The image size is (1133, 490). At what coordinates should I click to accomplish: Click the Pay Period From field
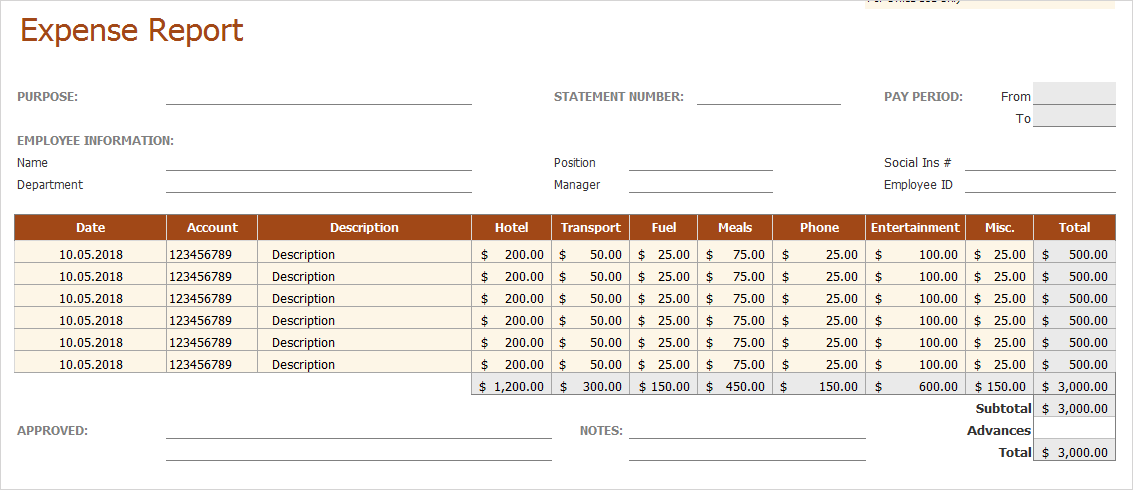point(1074,94)
